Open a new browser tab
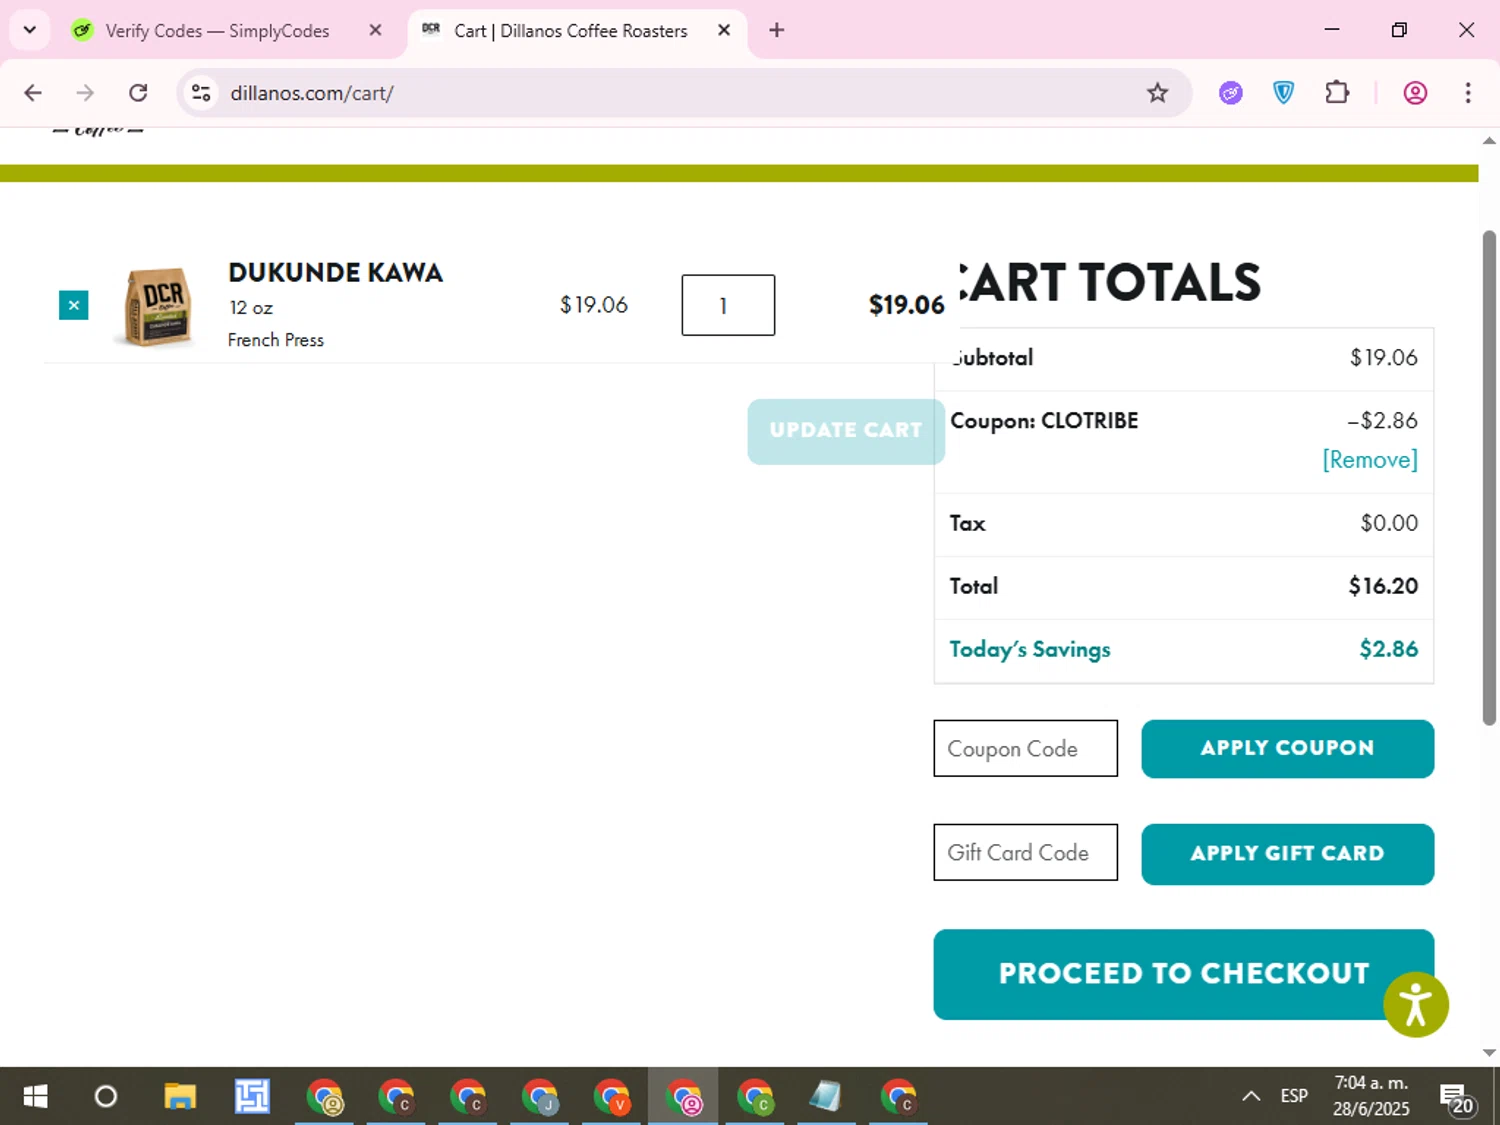This screenshot has height=1125, width=1500. (777, 31)
